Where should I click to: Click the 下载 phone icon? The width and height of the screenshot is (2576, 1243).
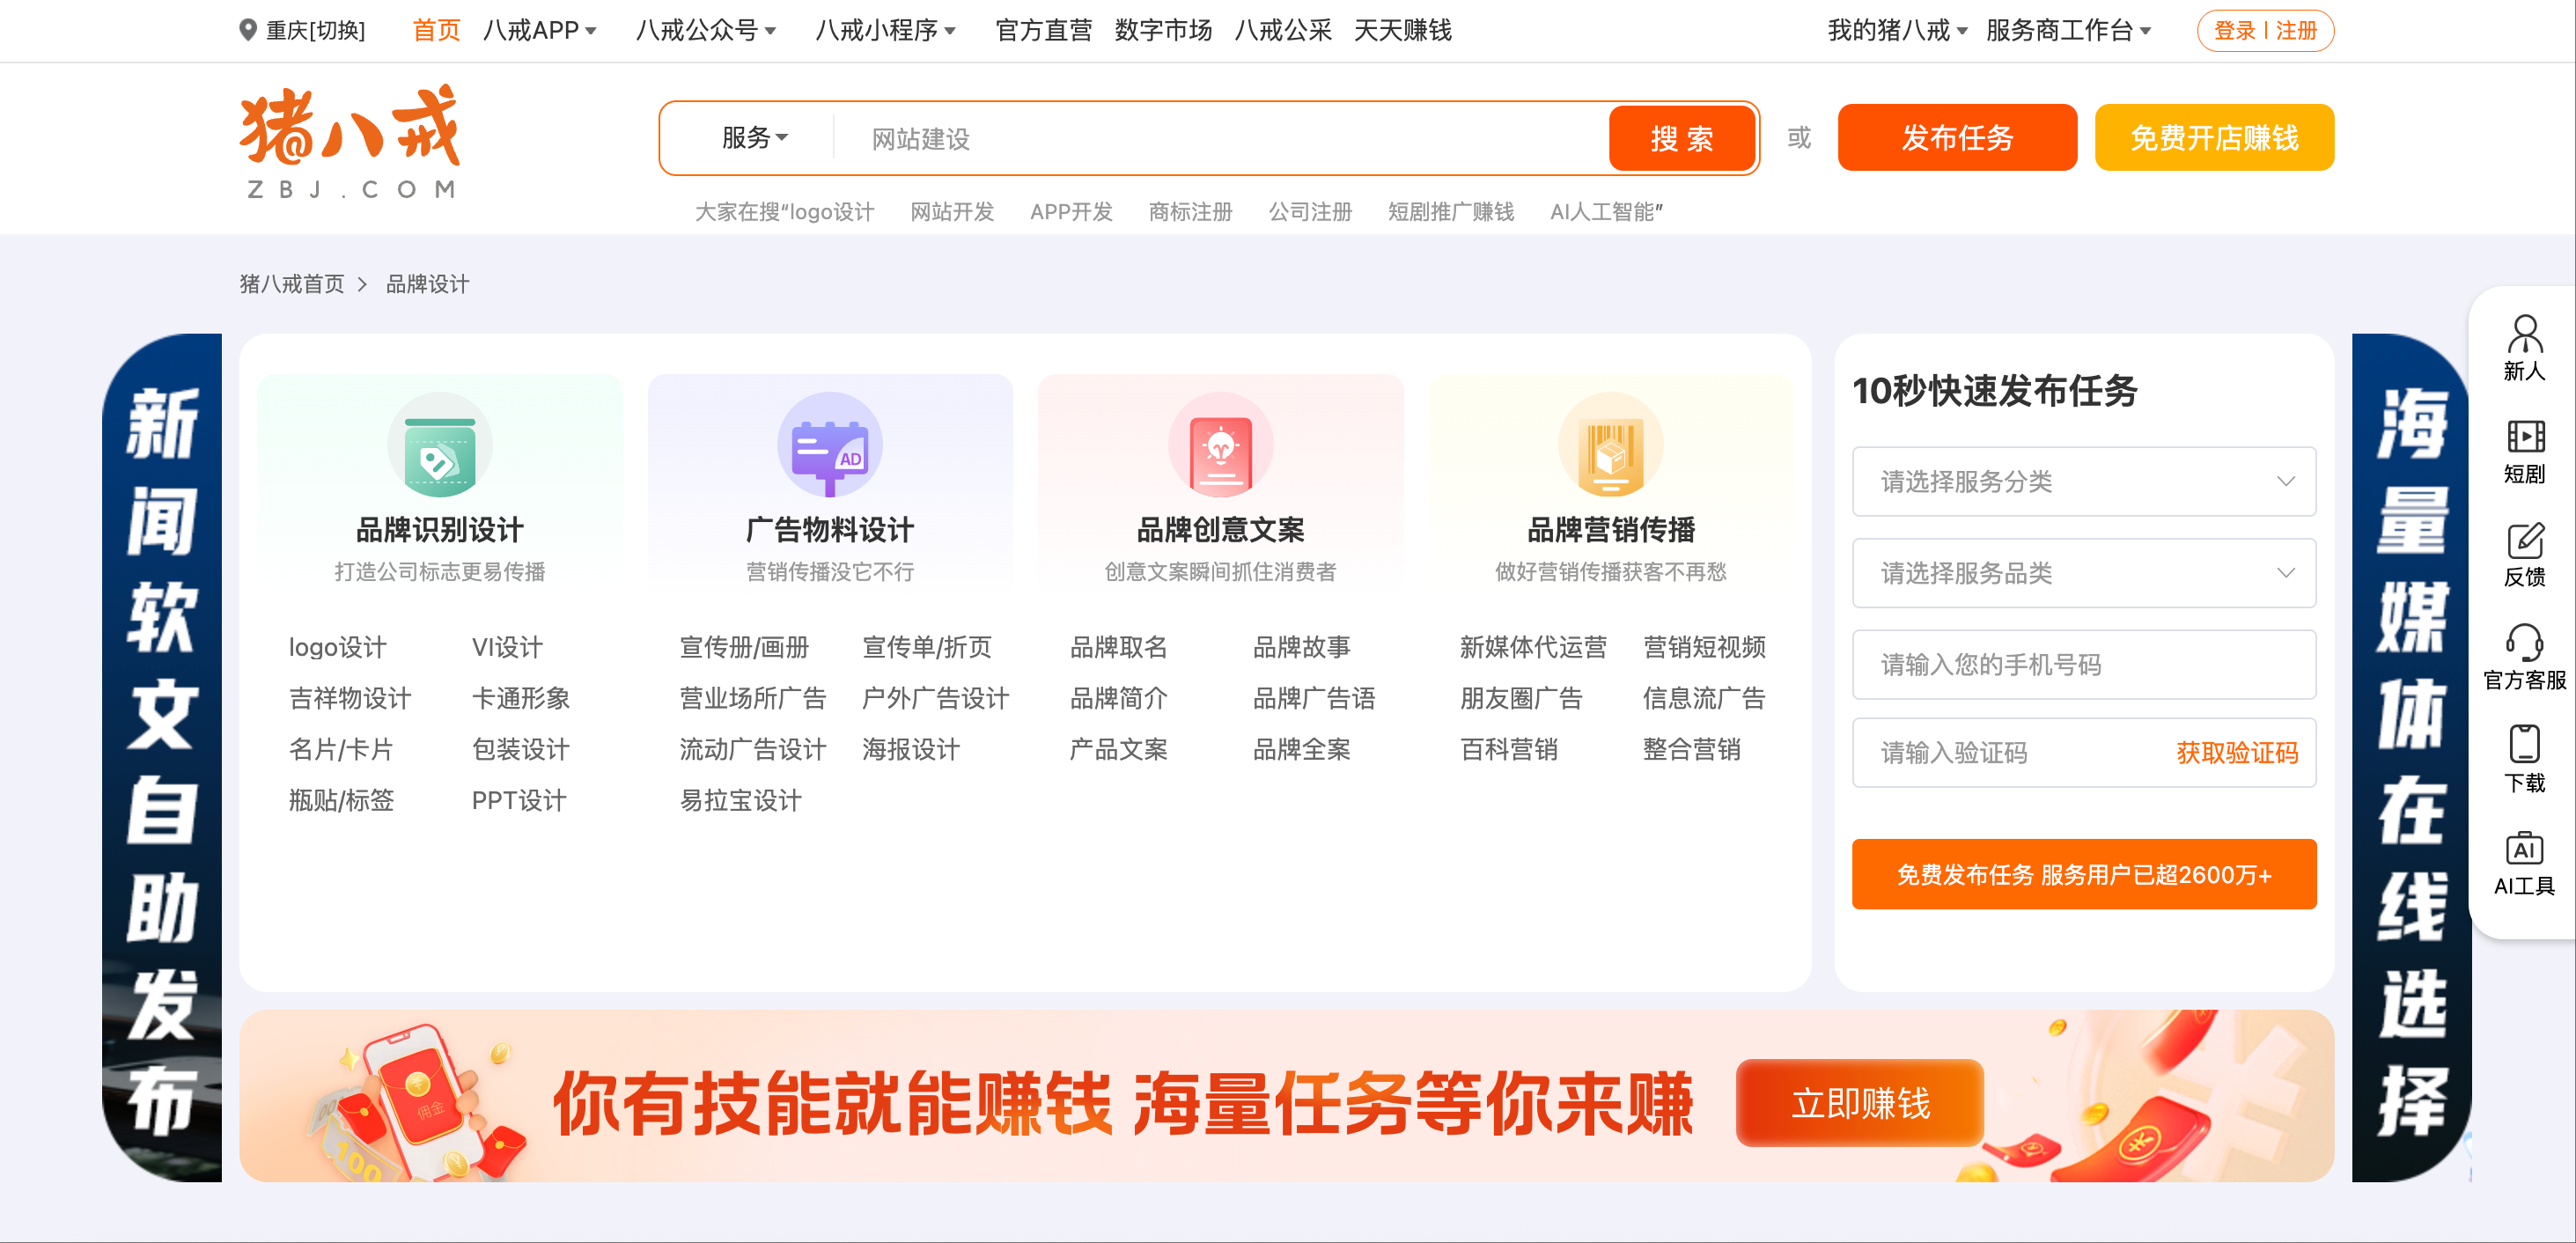pos(2523,745)
